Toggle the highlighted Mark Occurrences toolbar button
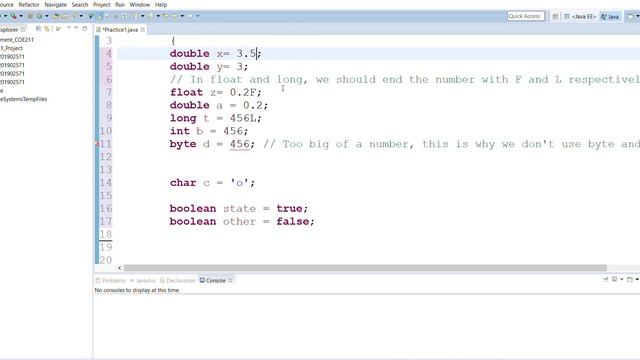This screenshot has width=640, height=360. tap(100, 16)
